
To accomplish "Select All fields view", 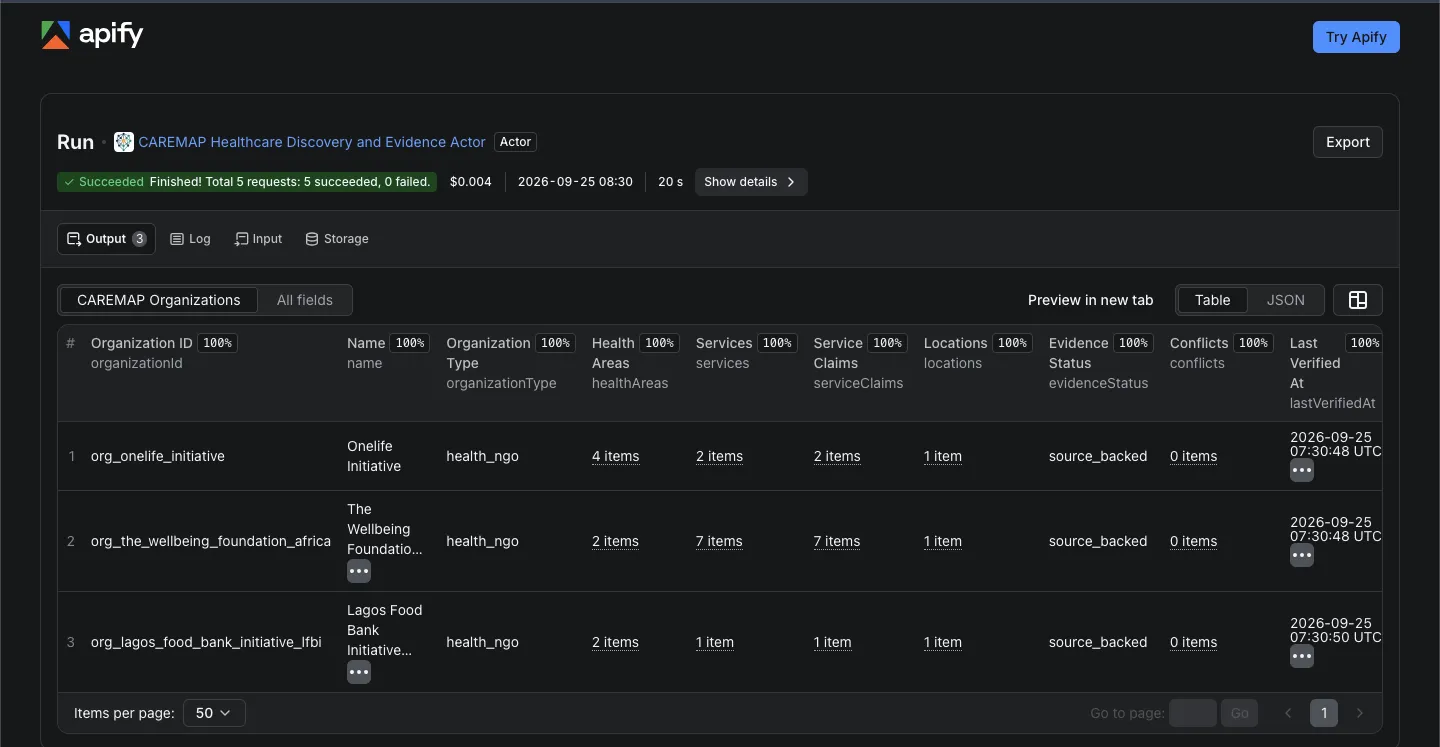I will 305,300.
